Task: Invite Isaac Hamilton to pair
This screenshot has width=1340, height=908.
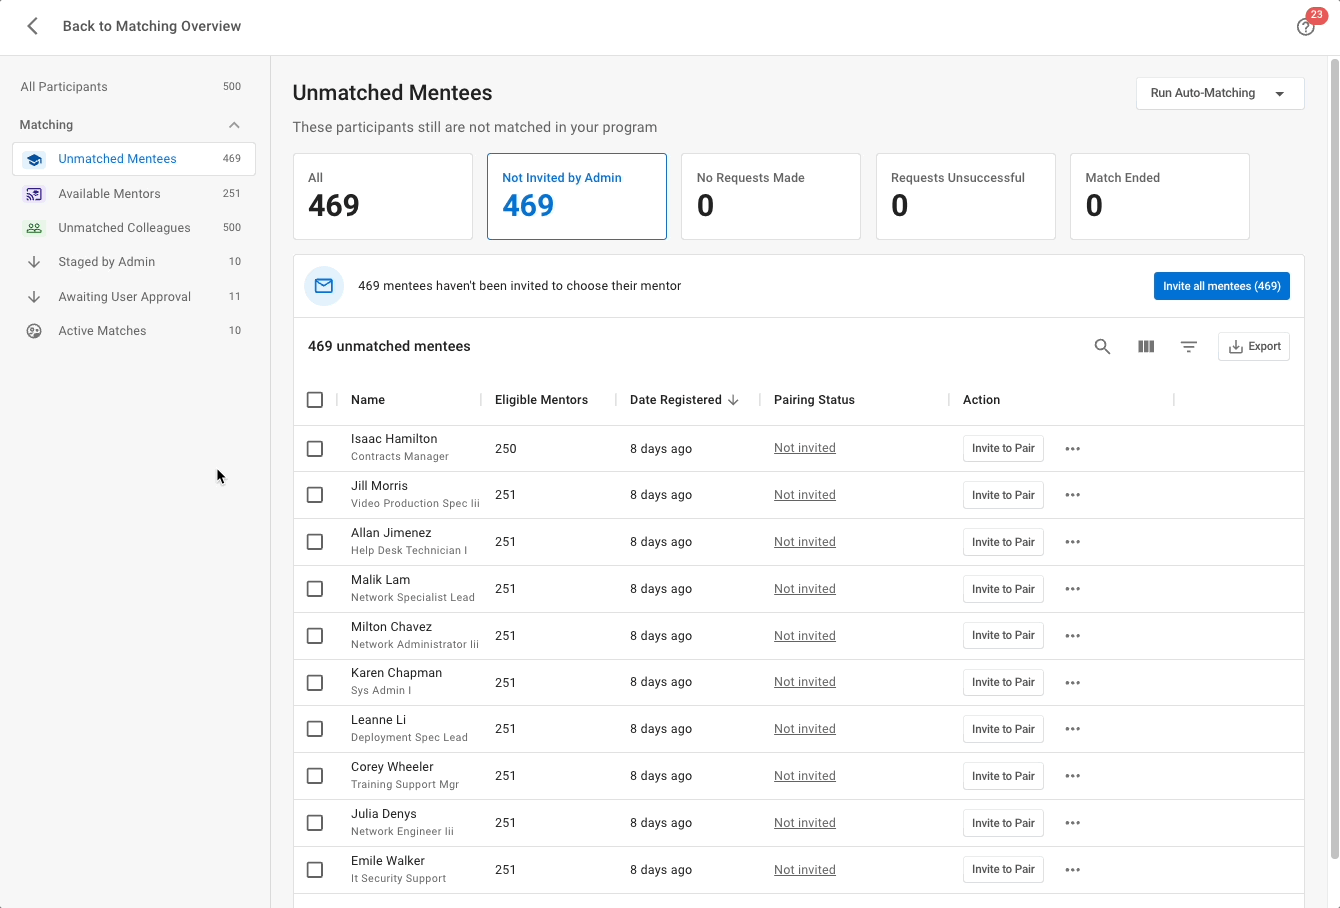Action: (1003, 449)
